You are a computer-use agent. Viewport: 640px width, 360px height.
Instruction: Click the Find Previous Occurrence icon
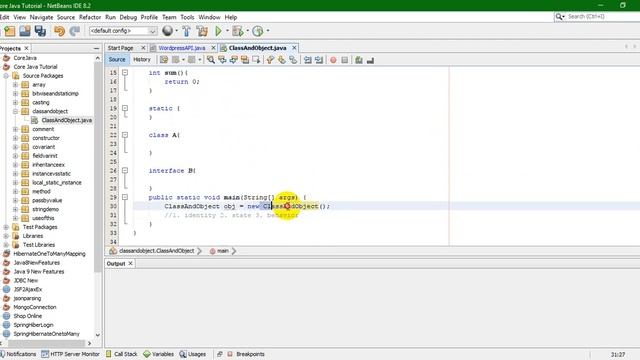click(222, 60)
